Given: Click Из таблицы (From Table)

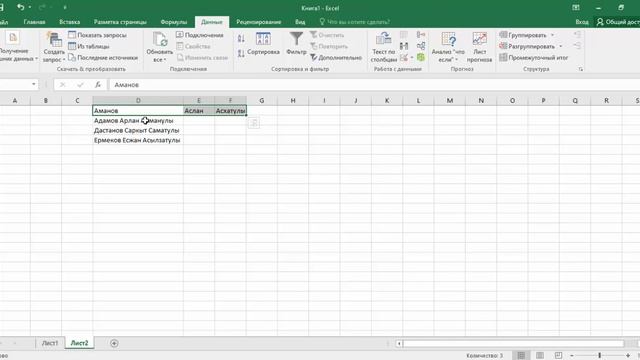Looking at the screenshot, I should tap(89, 46).
